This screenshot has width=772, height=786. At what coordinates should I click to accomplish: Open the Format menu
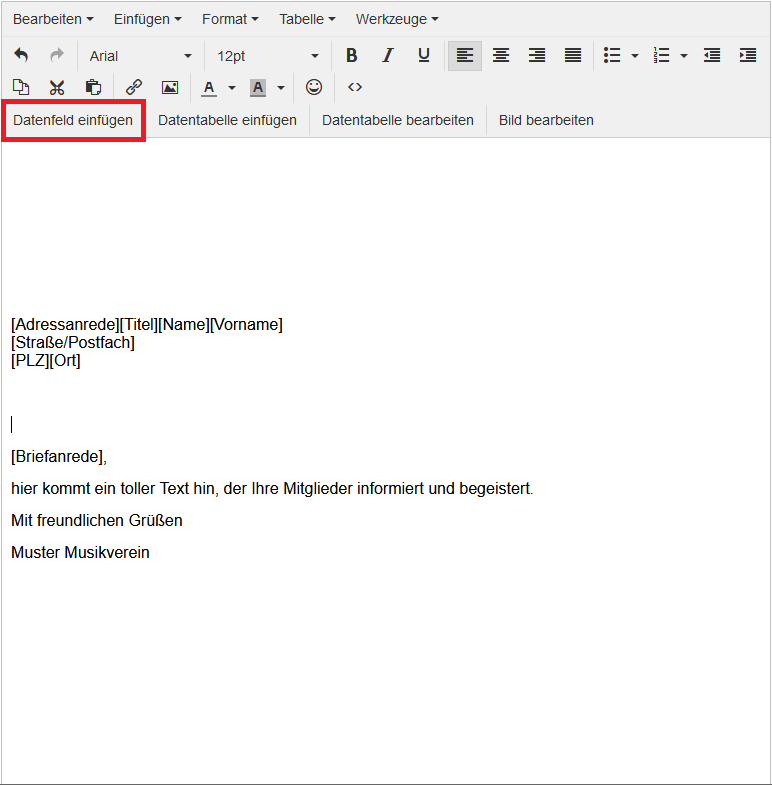coord(230,19)
